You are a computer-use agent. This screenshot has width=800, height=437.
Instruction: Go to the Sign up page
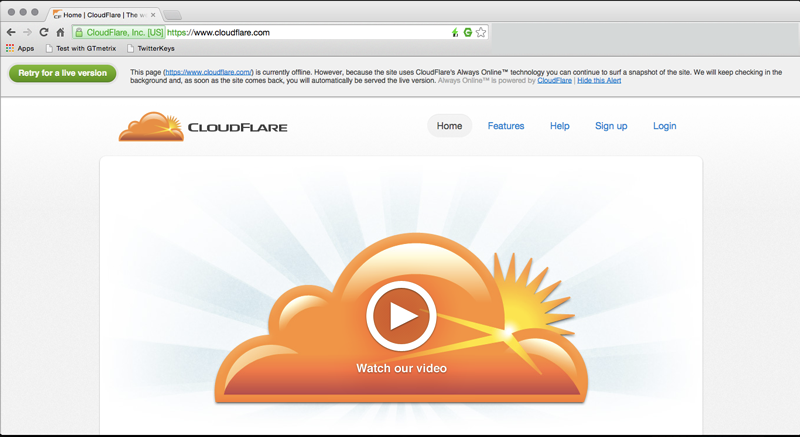(611, 126)
